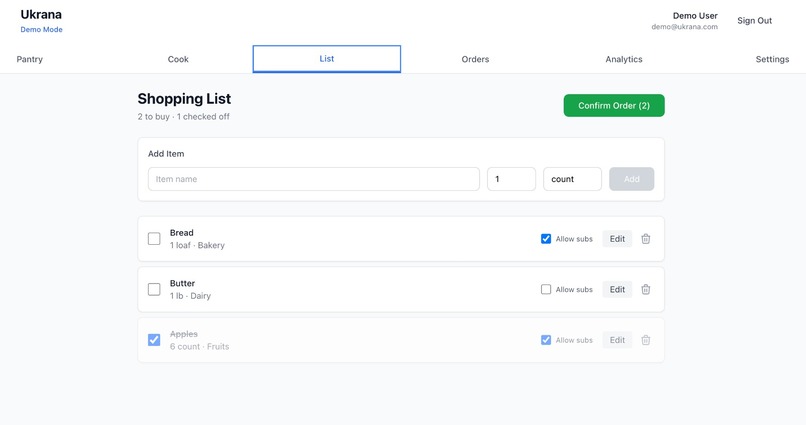
Task: Click the '1 lb · Dairy' detail text
Action: (190, 296)
